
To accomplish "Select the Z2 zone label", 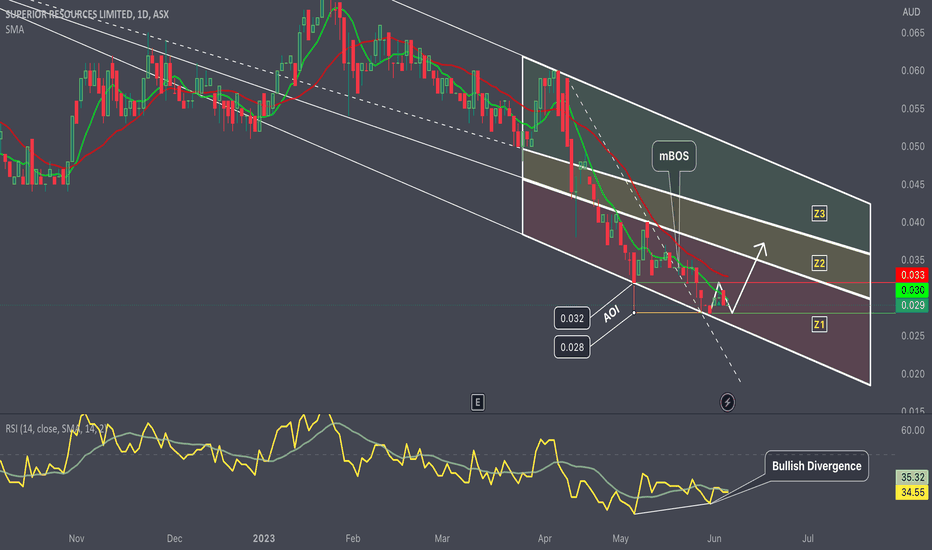I will [819, 263].
